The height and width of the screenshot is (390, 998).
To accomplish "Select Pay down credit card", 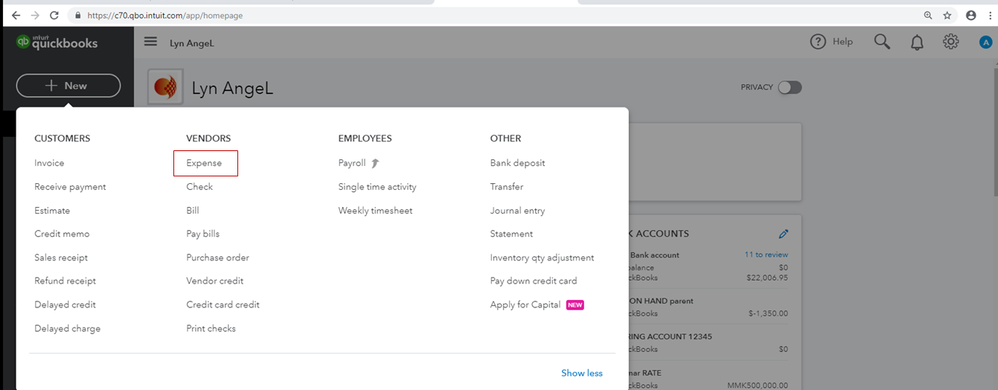I will click(x=533, y=281).
